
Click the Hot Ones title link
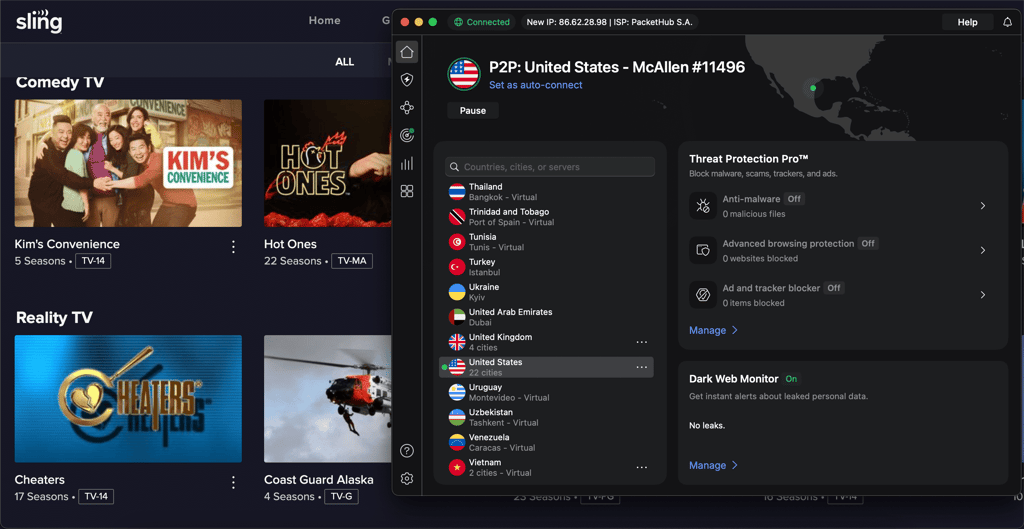coord(290,244)
